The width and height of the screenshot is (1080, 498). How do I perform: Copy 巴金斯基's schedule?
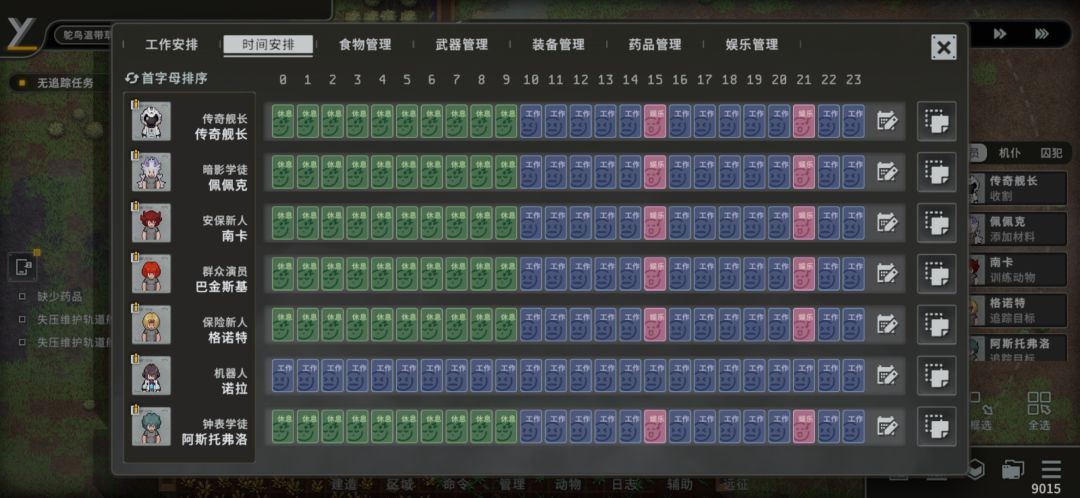click(x=937, y=274)
